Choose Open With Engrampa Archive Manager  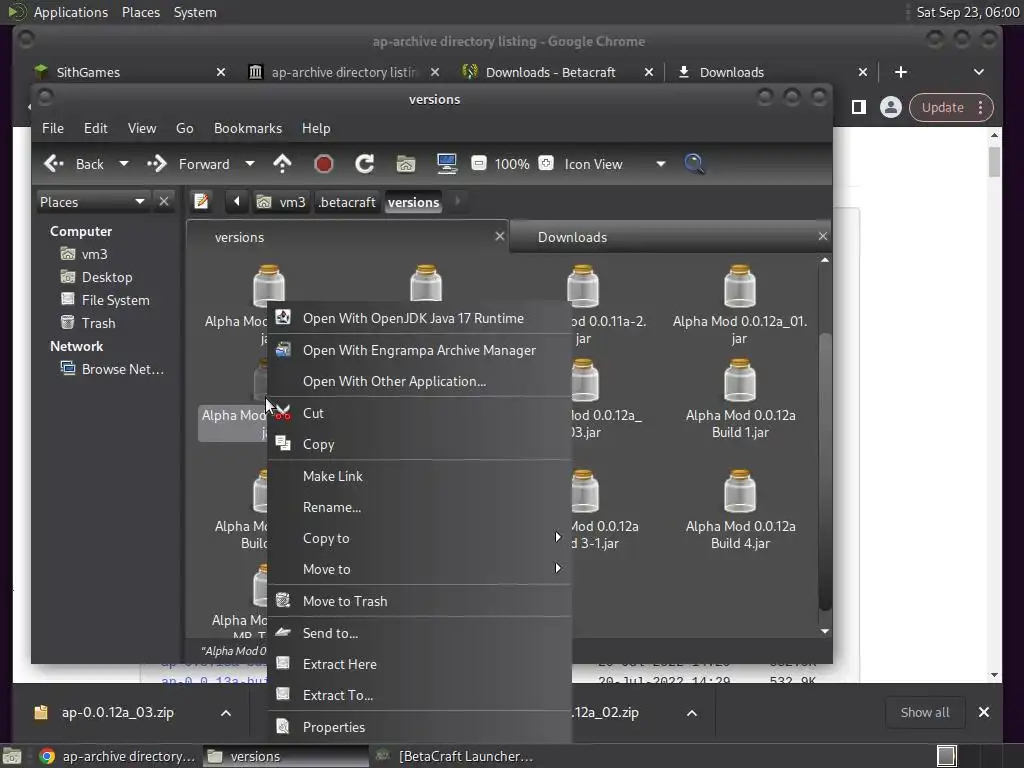(x=419, y=350)
